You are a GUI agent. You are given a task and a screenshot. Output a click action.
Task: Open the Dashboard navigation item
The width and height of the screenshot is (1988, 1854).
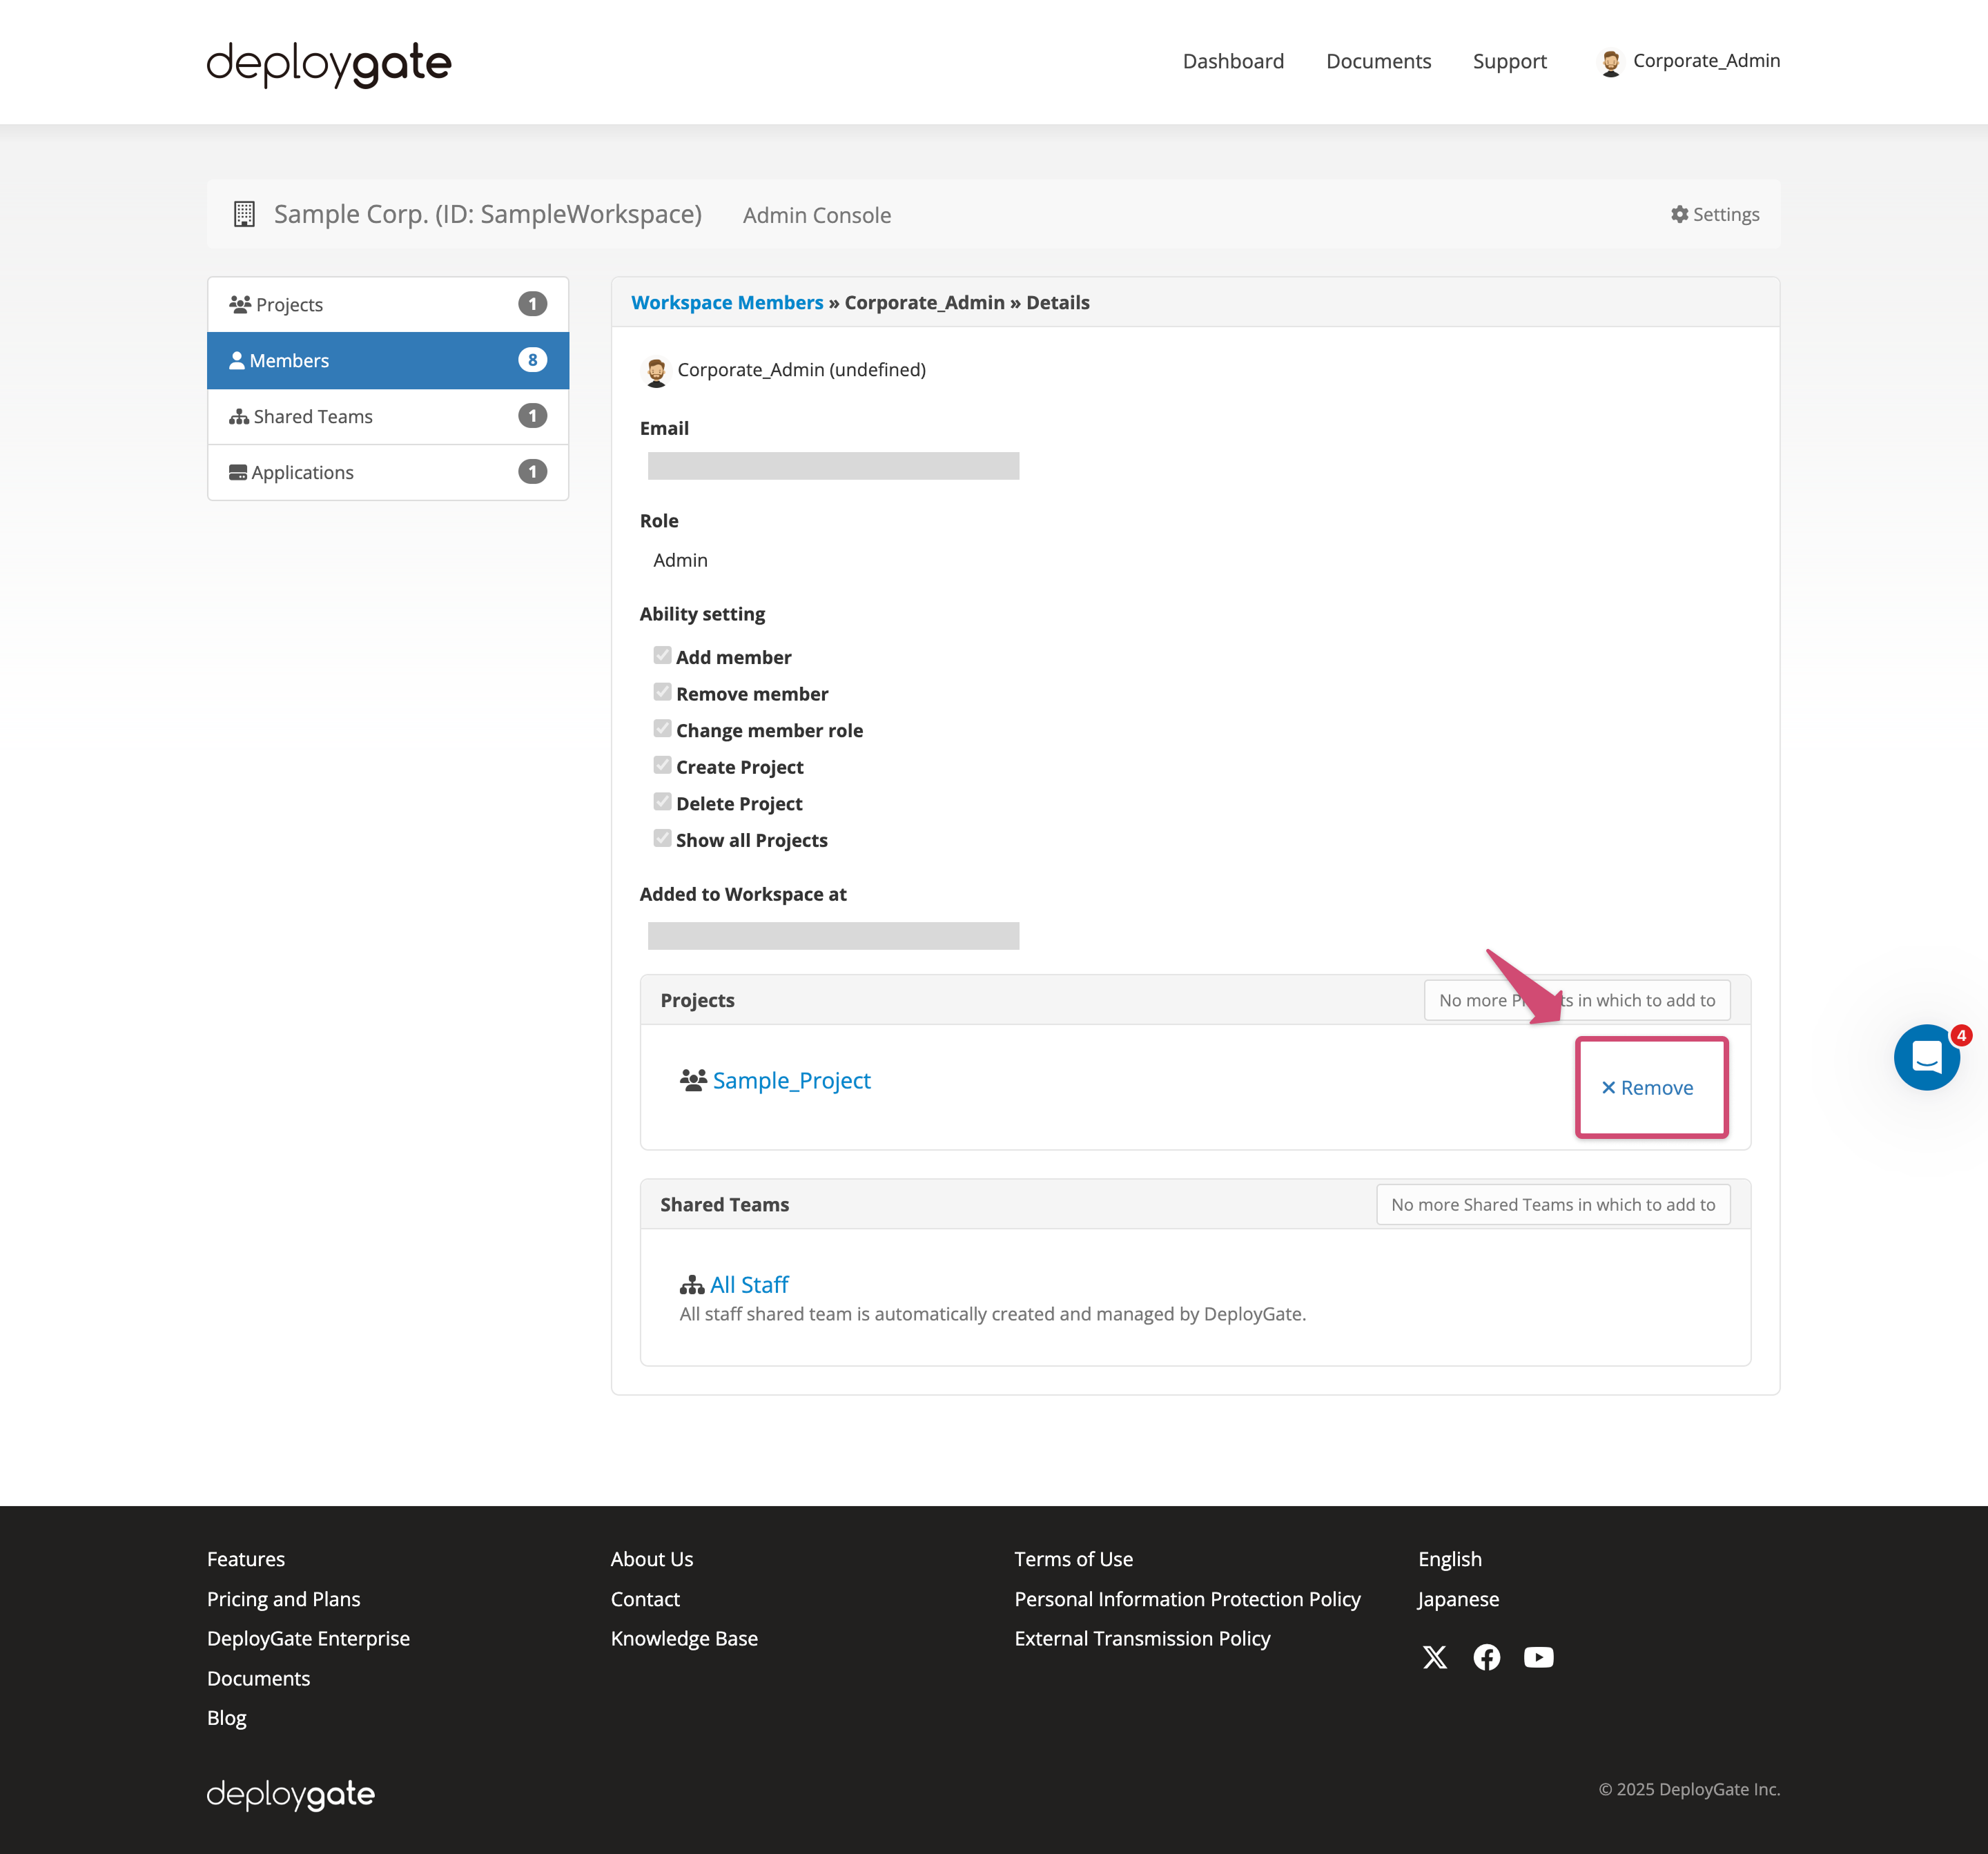pos(1233,61)
